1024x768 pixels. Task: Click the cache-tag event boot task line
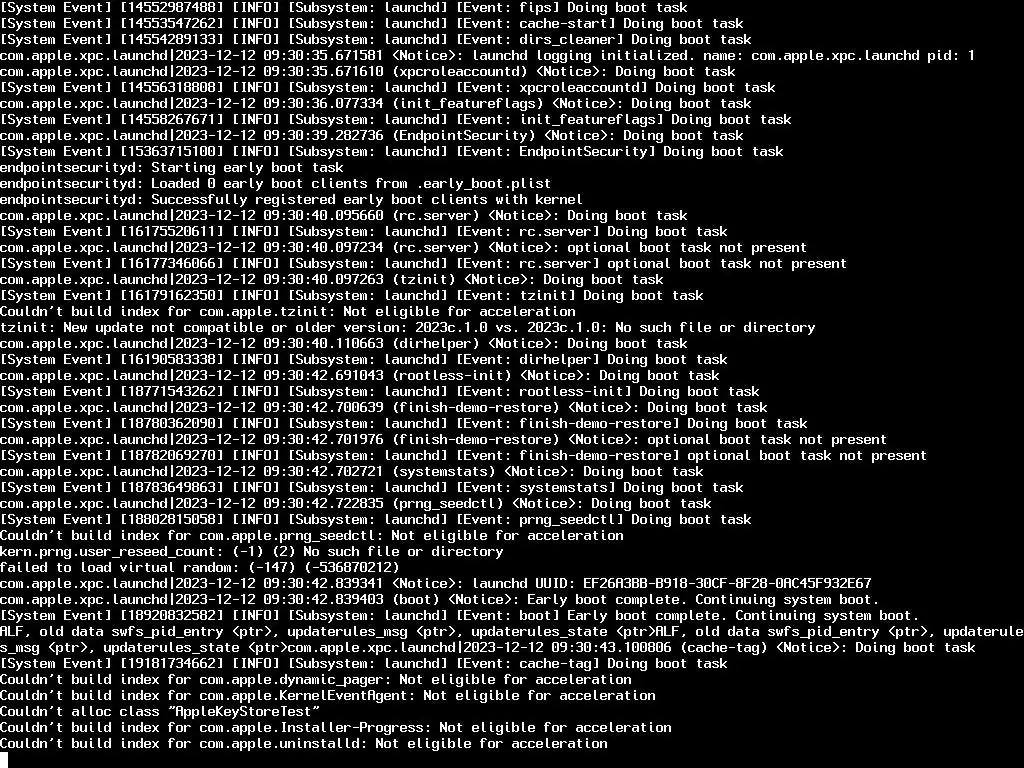point(364,664)
